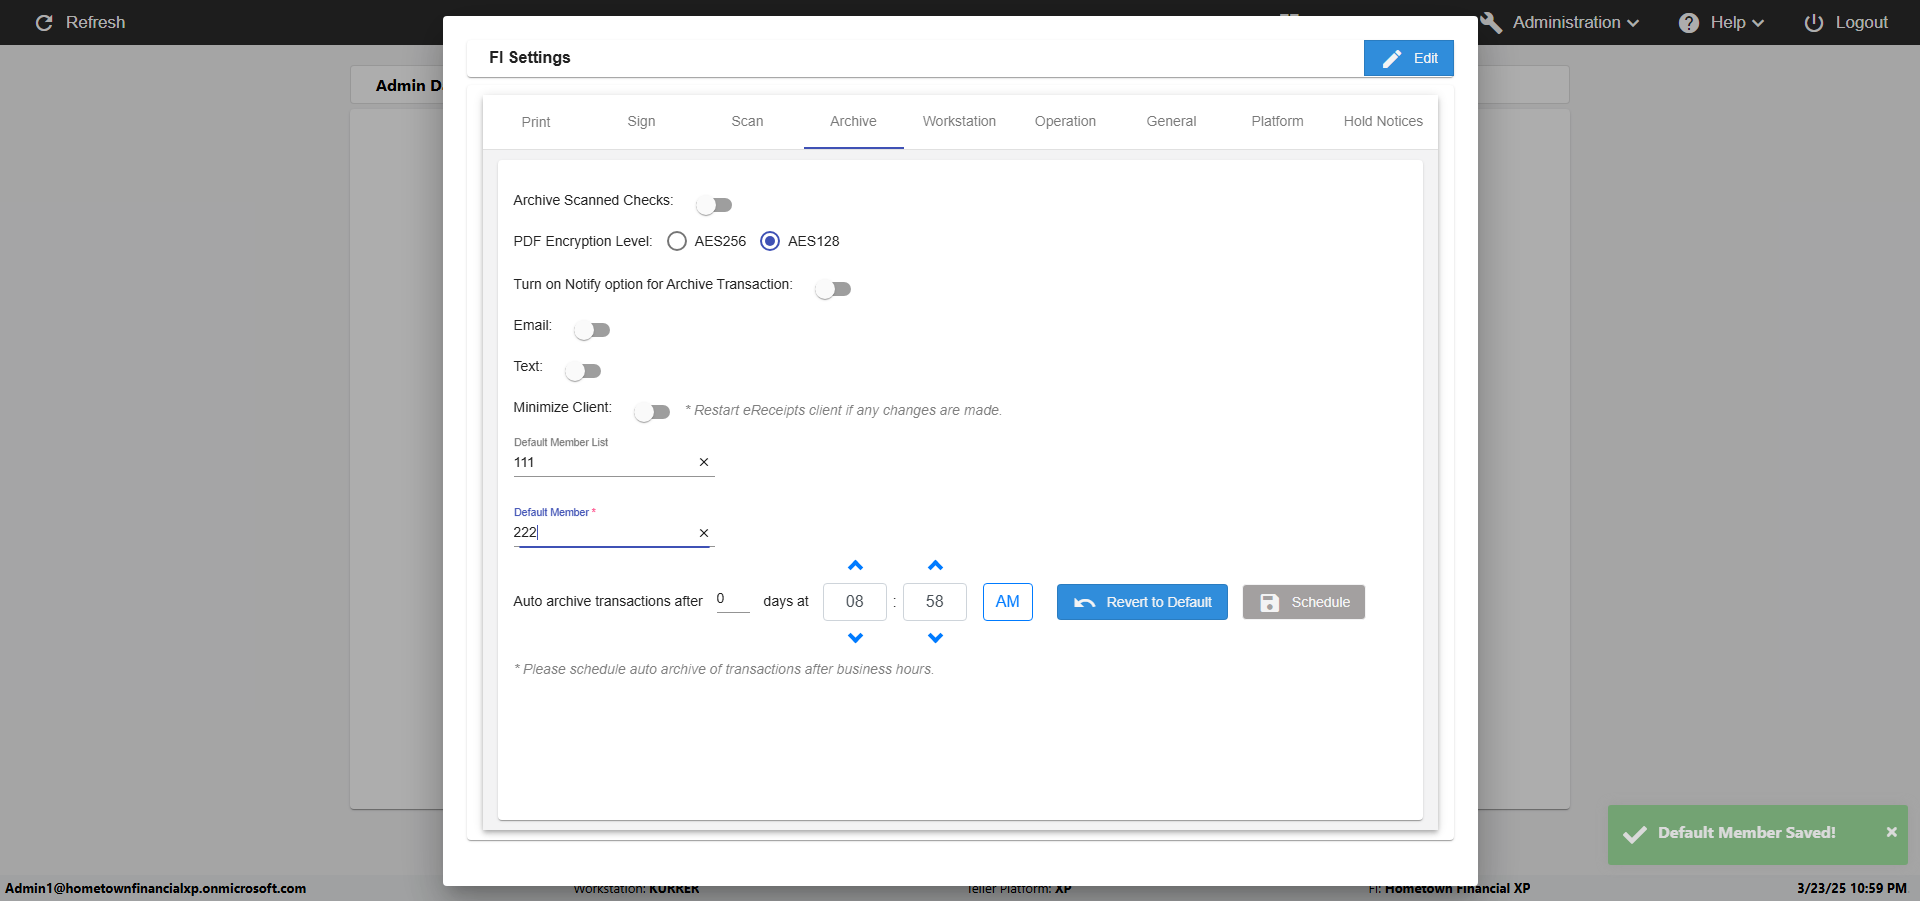Turn on the Email notification toggle
This screenshot has width=1920, height=901.
pyautogui.click(x=592, y=330)
